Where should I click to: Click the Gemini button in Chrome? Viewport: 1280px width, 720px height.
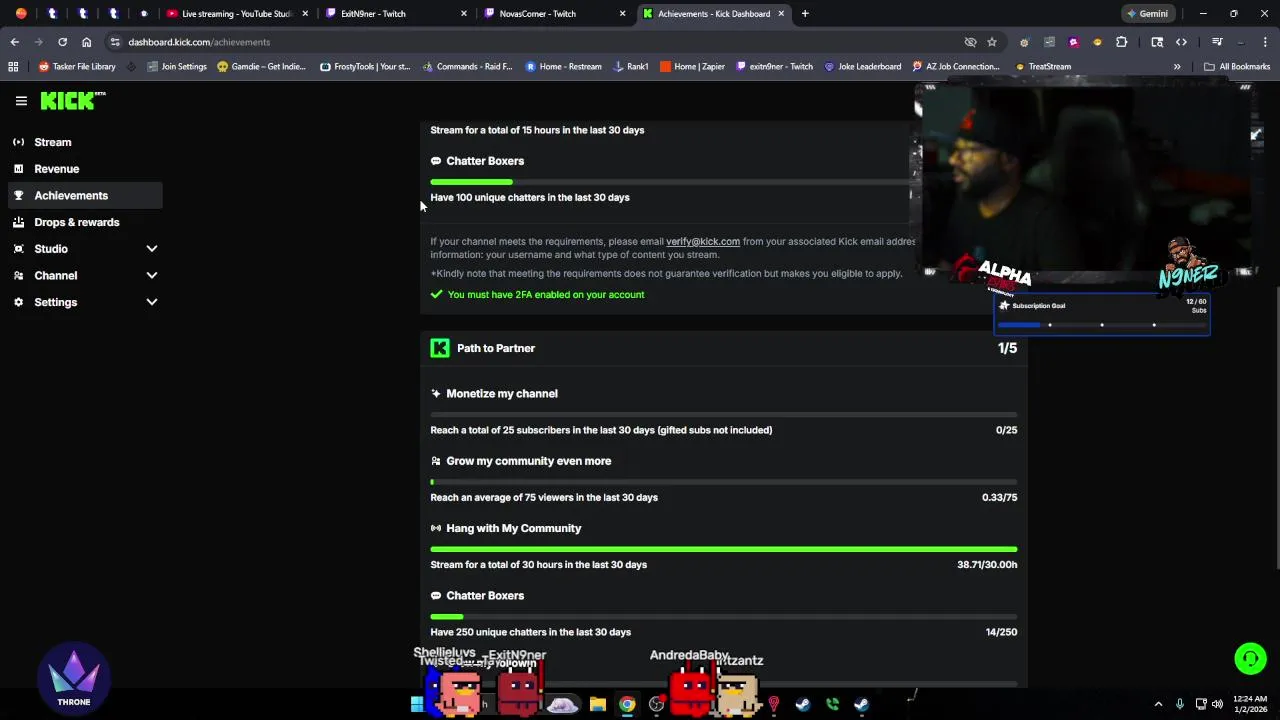point(1147,14)
